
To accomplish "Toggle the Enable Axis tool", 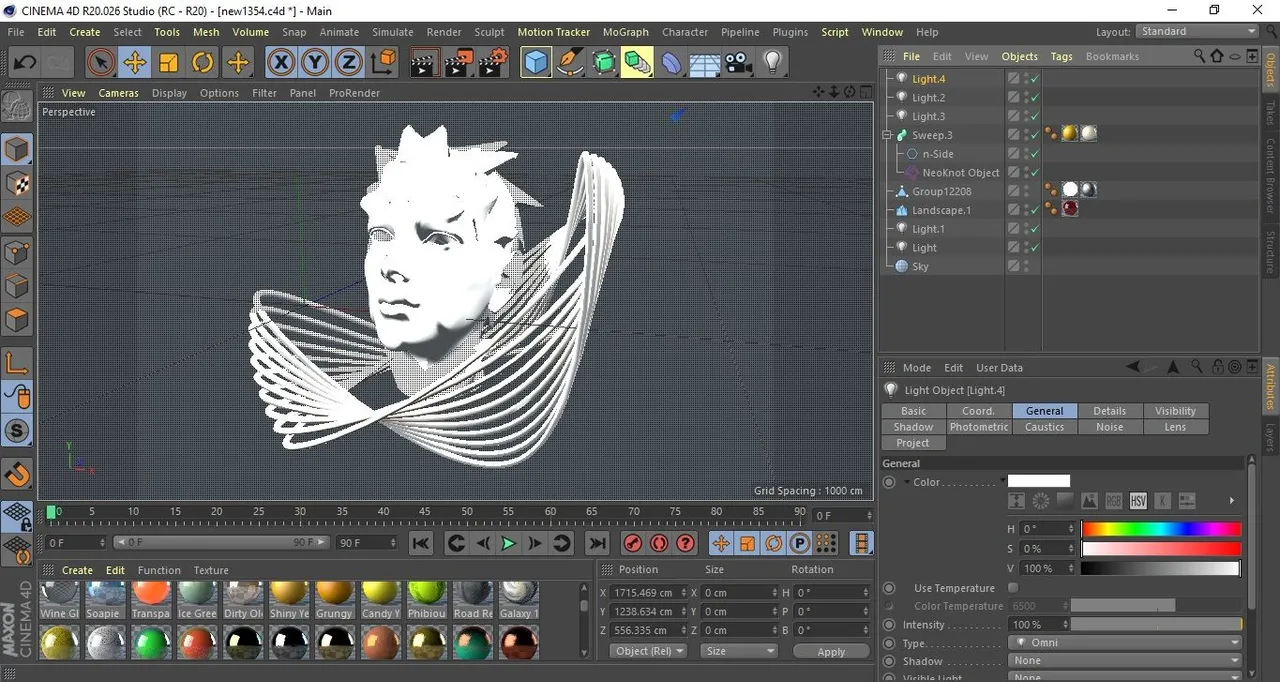I will point(17,363).
